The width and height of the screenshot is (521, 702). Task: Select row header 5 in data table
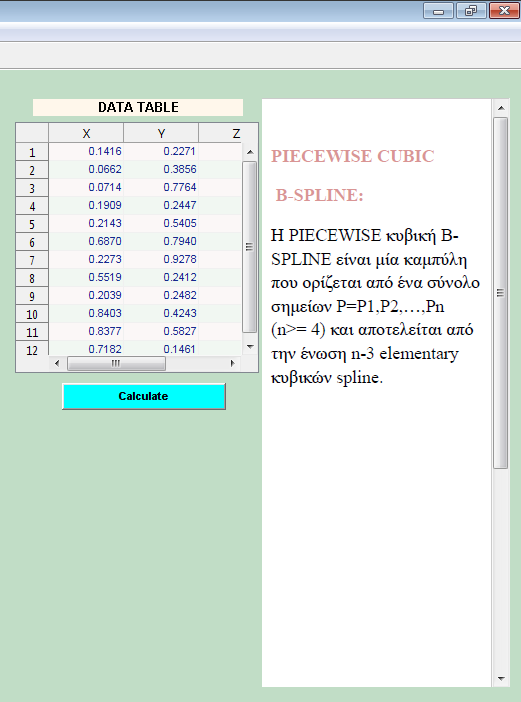click(x=32, y=224)
